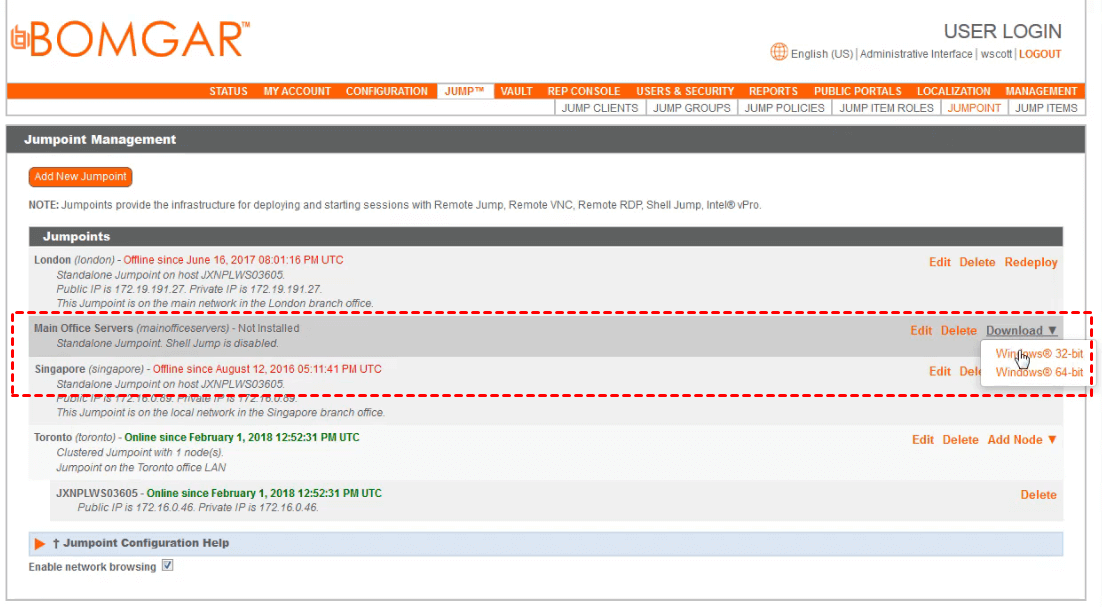The height and width of the screenshot is (607, 1102).
Task: Log out using the LOGOUT link
Action: coord(1040,54)
